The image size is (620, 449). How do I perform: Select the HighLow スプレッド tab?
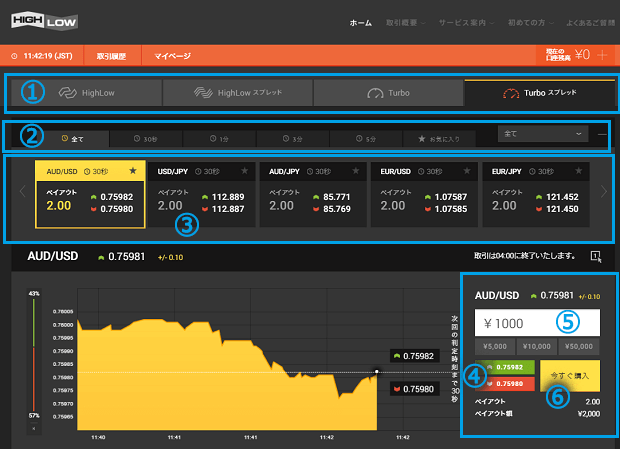pyautogui.click(x=238, y=93)
